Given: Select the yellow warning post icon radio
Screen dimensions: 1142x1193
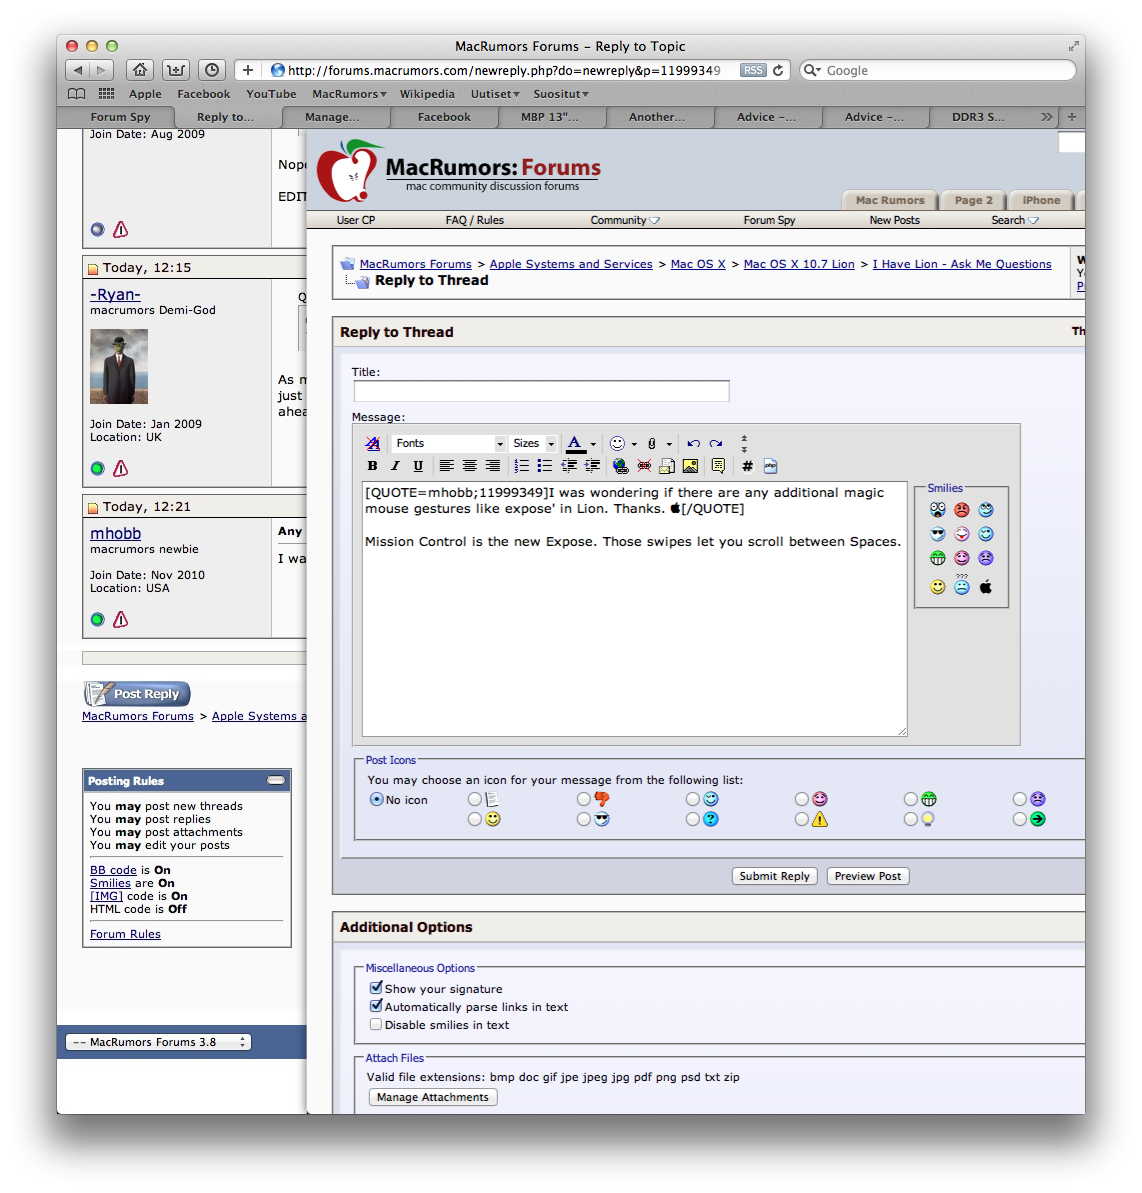Looking at the screenshot, I should [801, 819].
